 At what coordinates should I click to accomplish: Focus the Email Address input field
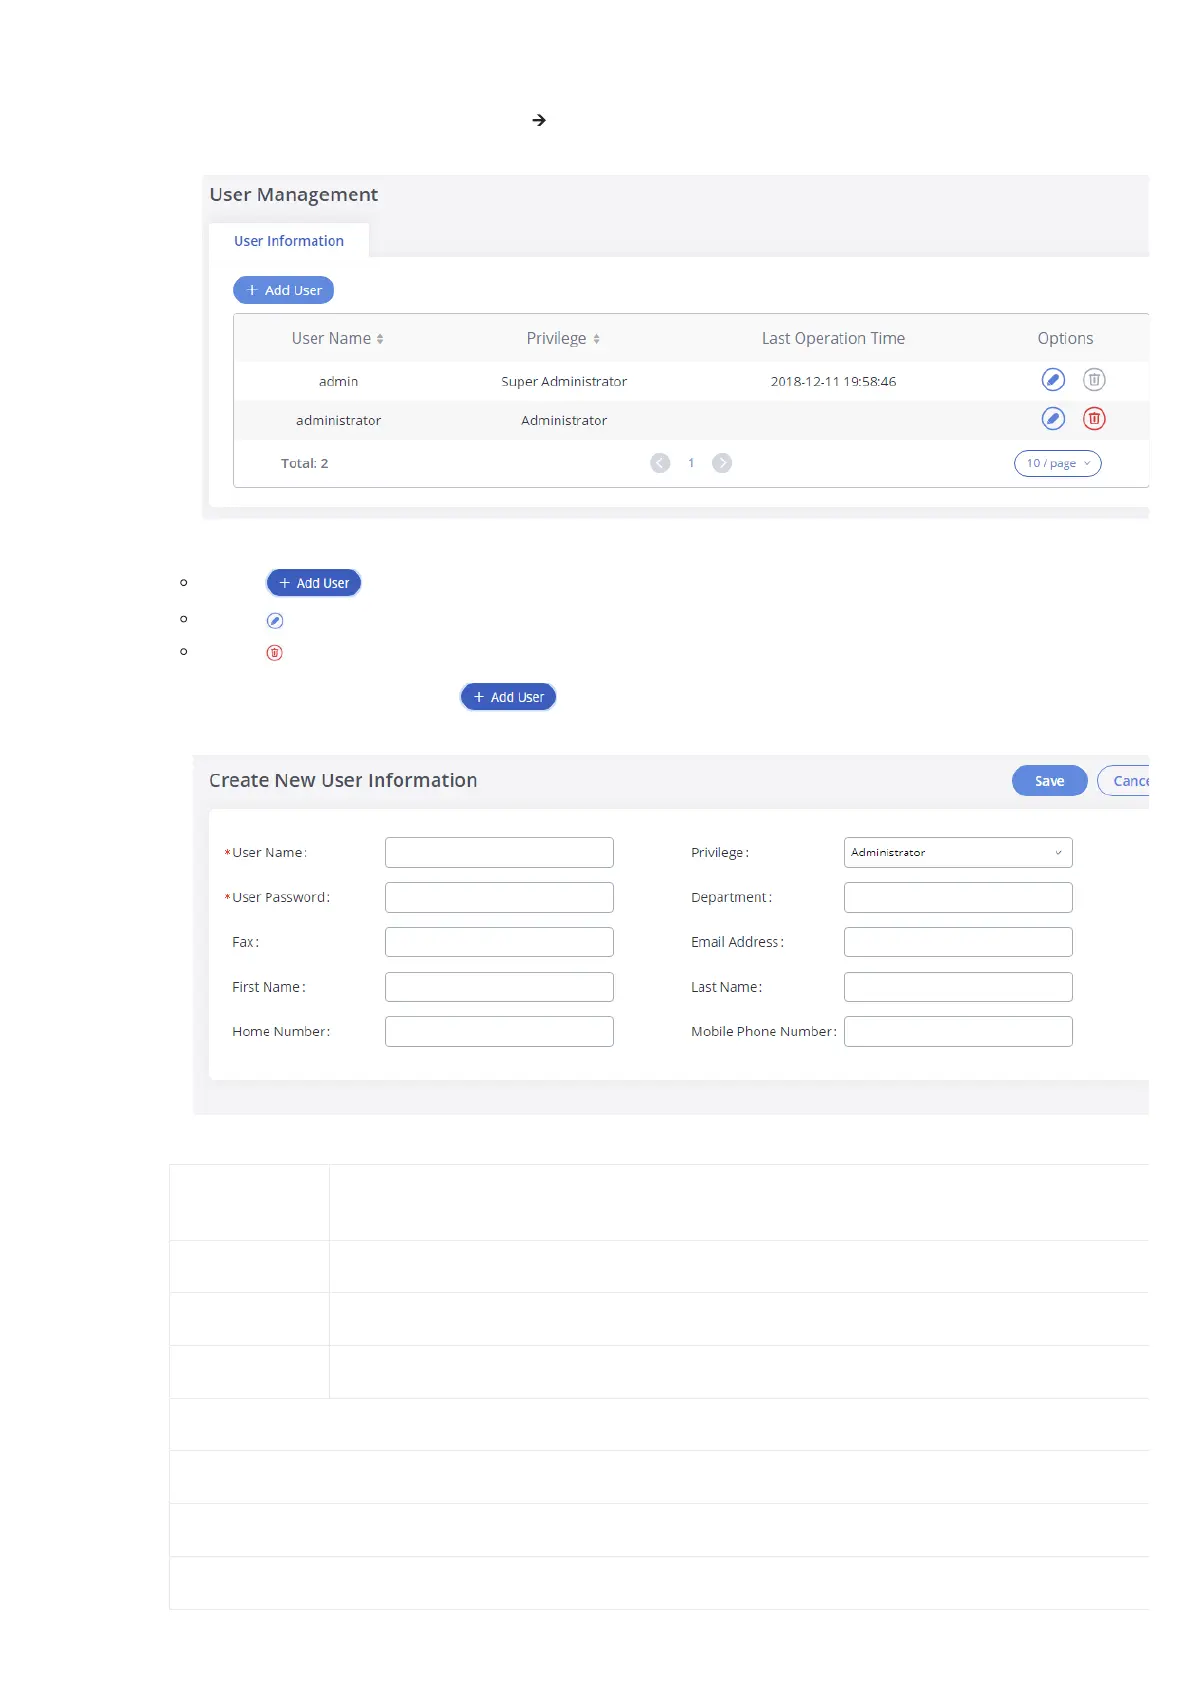tap(958, 942)
